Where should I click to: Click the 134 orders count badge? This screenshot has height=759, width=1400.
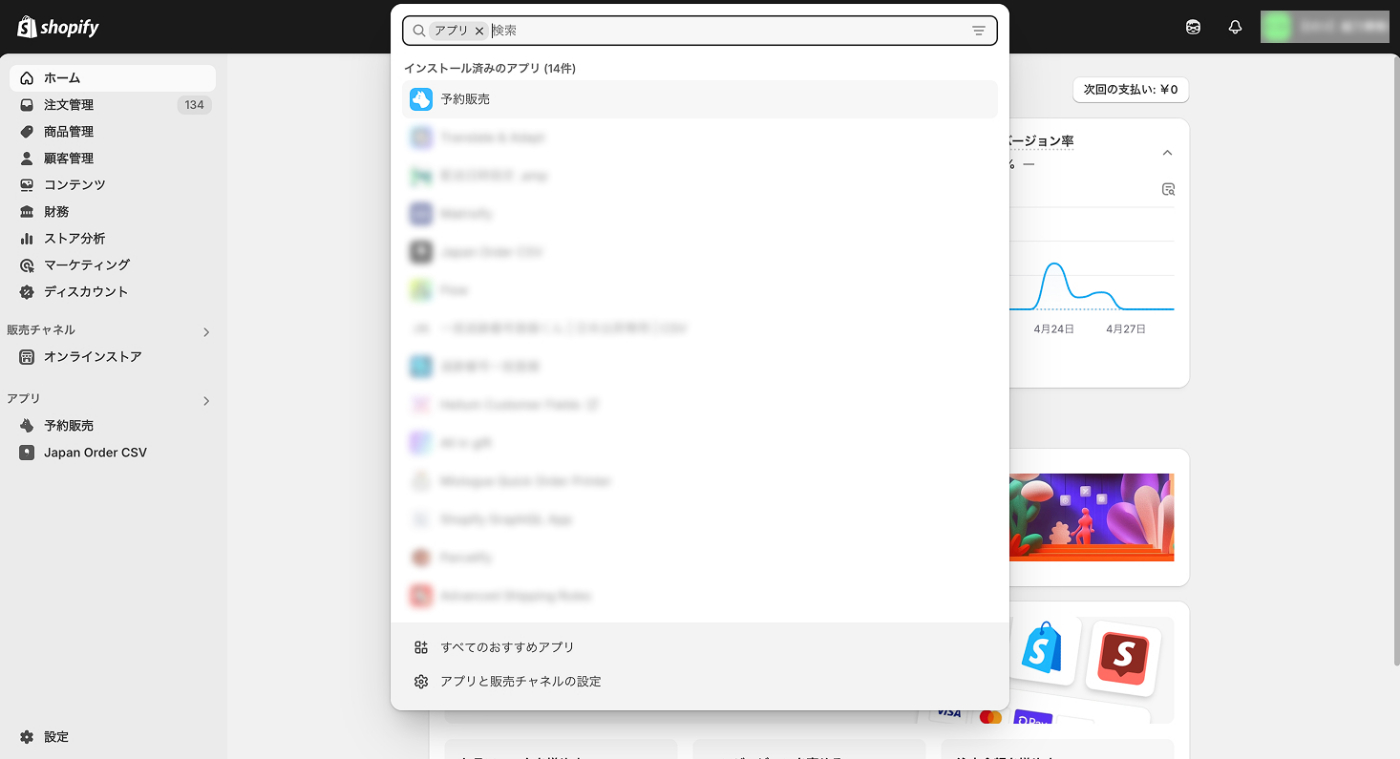coord(194,105)
